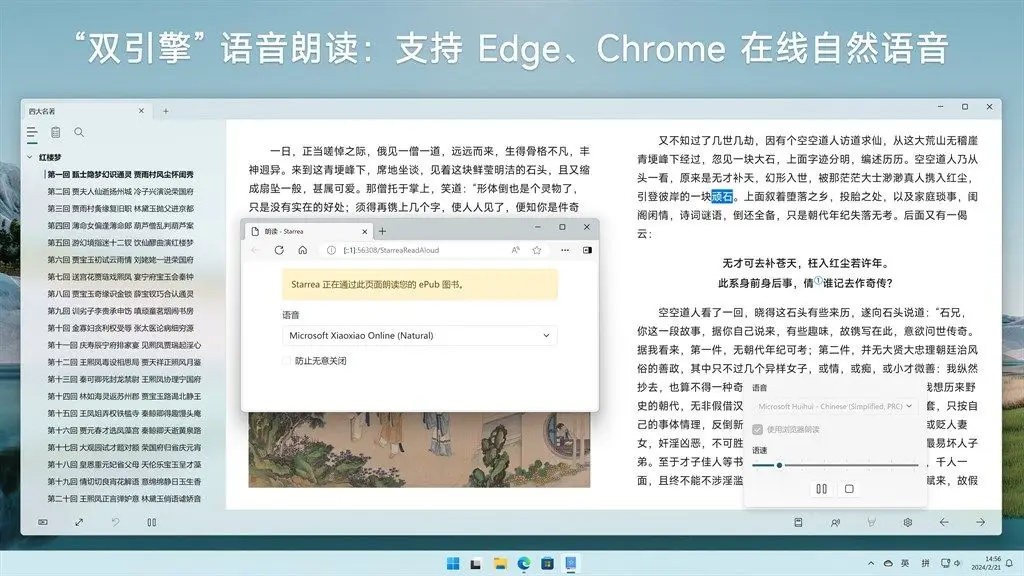Click the favorites star in browser address bar
This screenshot has height=576, width=1024.
pos(536,250)
